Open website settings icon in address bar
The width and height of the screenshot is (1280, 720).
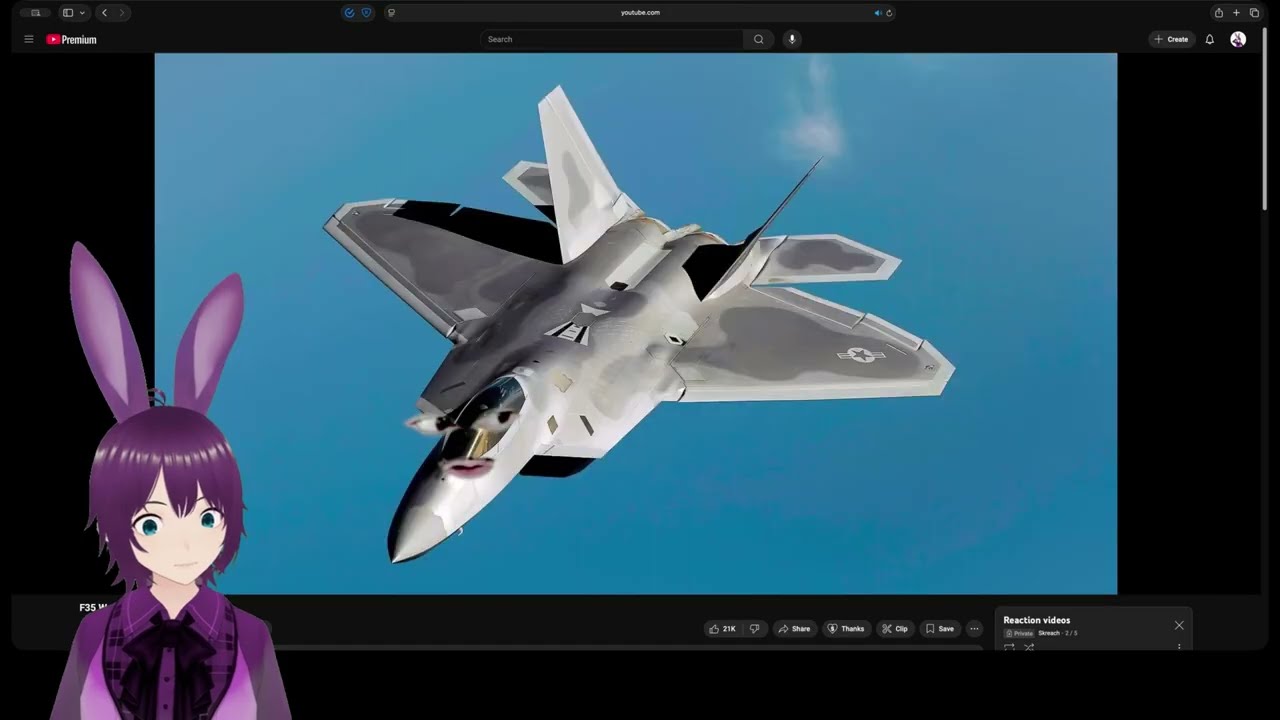coord(391,13)
